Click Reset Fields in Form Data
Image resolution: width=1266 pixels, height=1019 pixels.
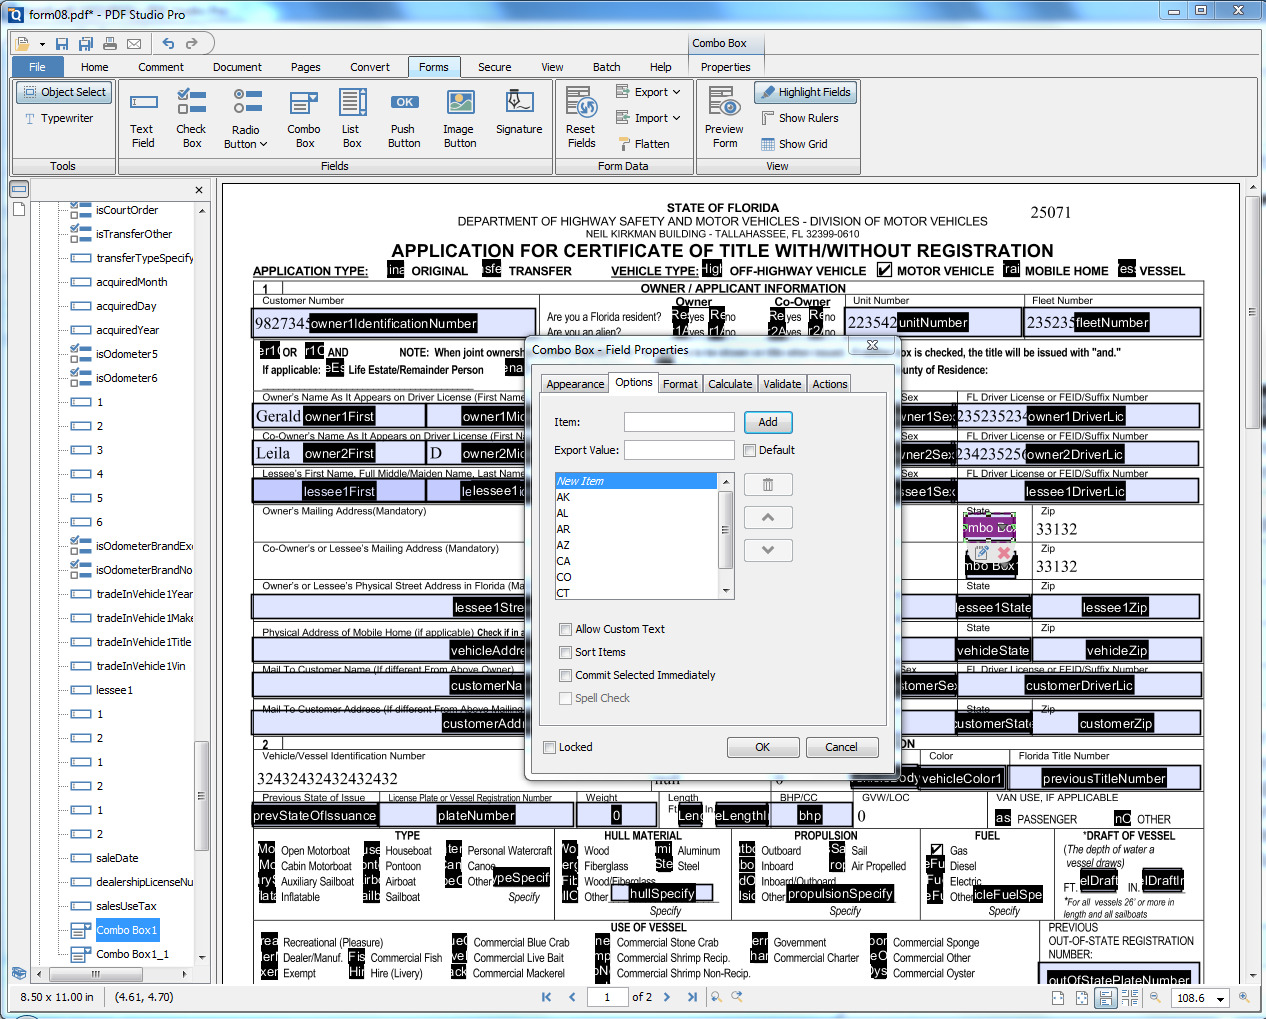click(581, 119)
